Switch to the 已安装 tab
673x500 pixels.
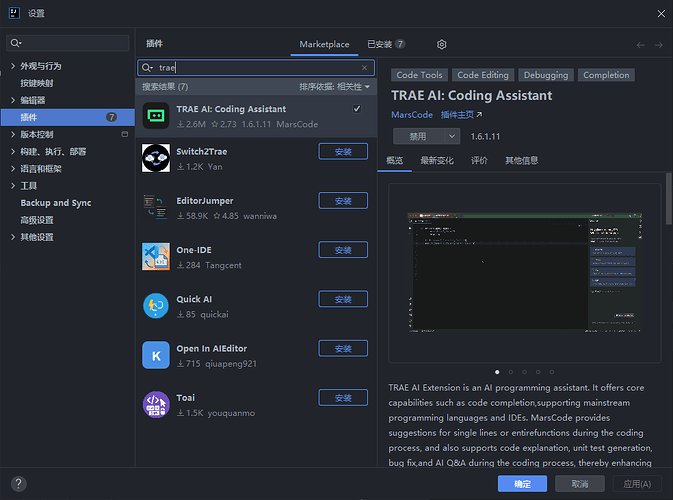(386, 44)
